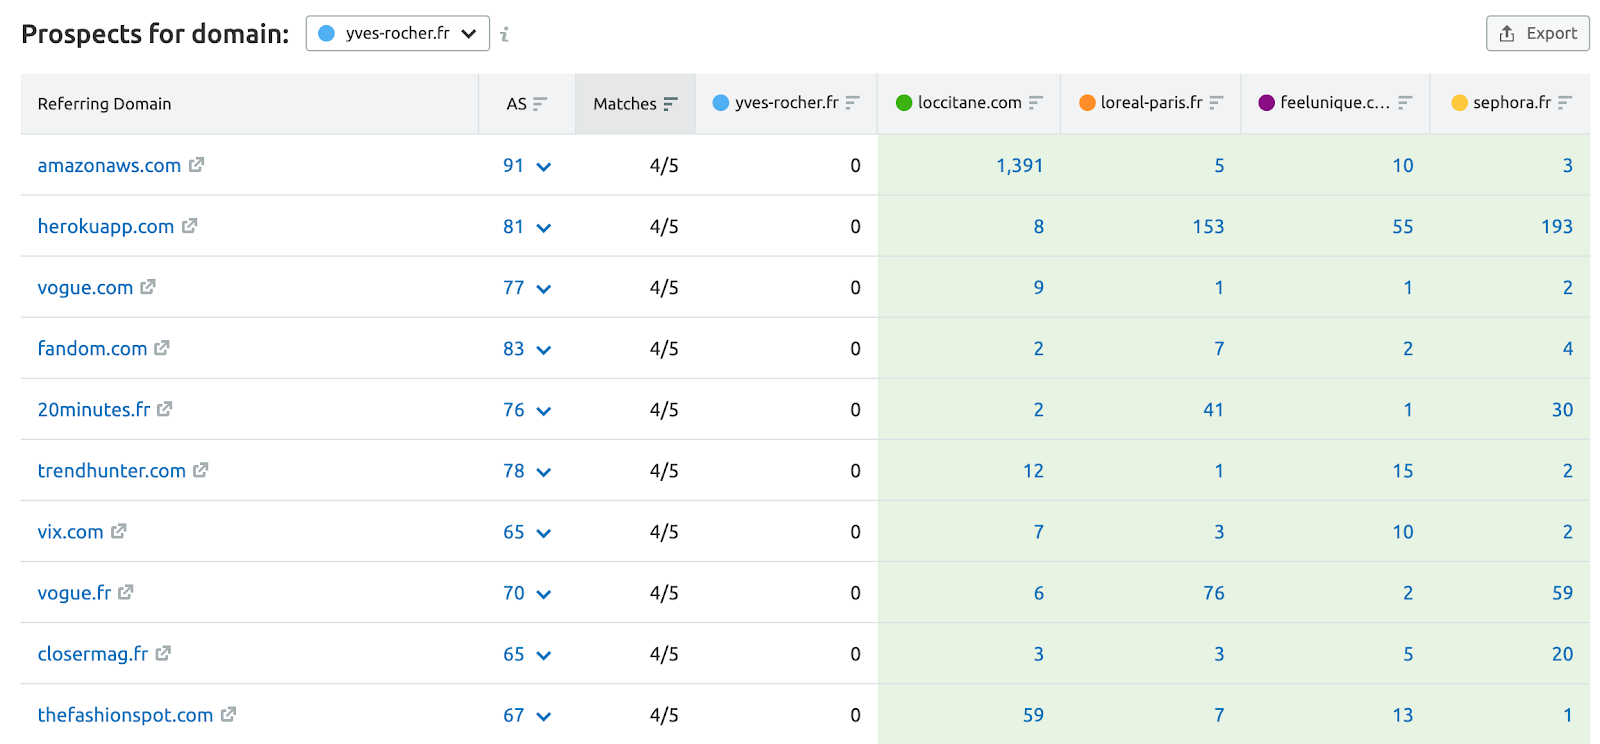Expand AS 81 chevron for herokuapp.com
Screen dimensions: 1600x744
(x=544, y=228)
